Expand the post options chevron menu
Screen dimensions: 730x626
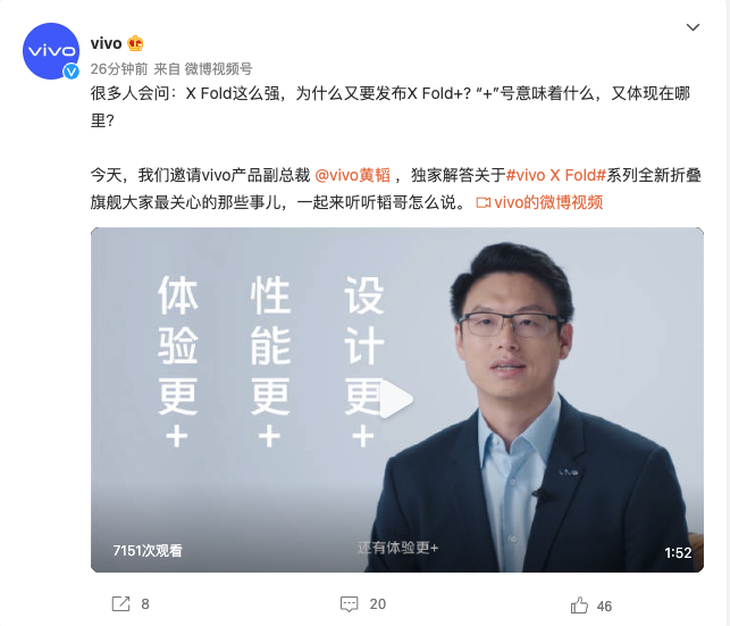[693, 27]
